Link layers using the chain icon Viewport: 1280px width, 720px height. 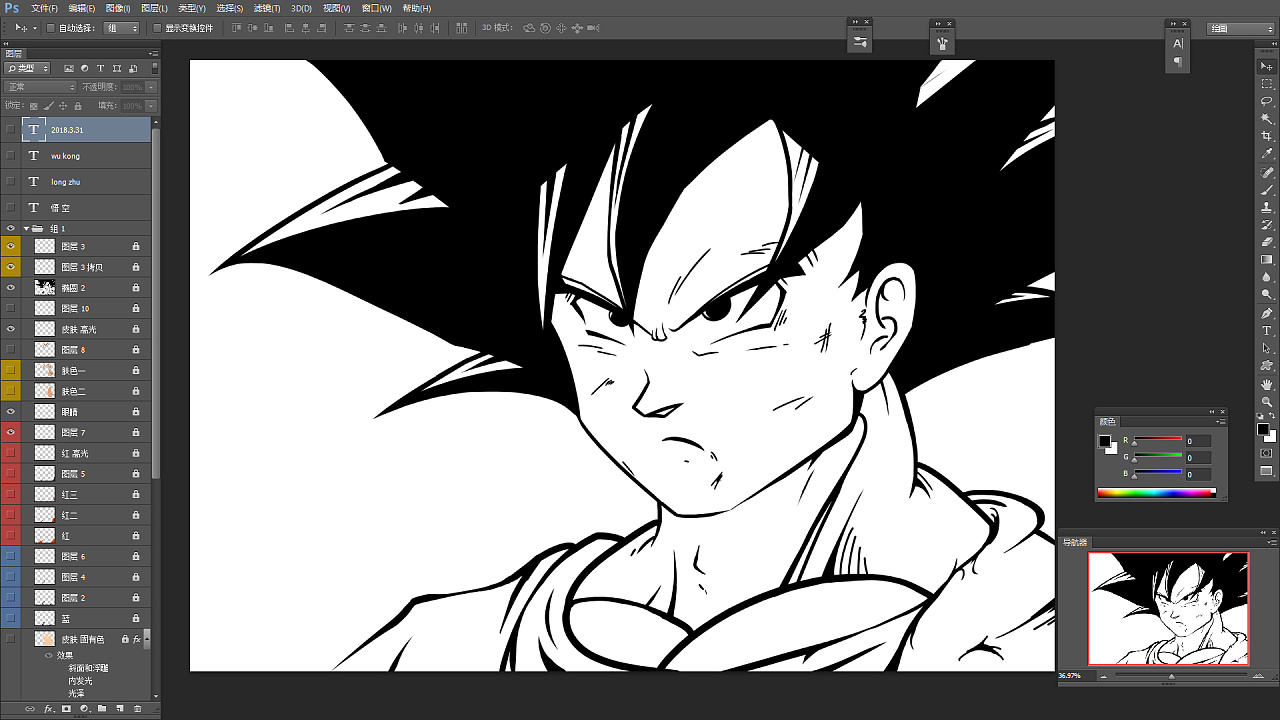(30, 709)
